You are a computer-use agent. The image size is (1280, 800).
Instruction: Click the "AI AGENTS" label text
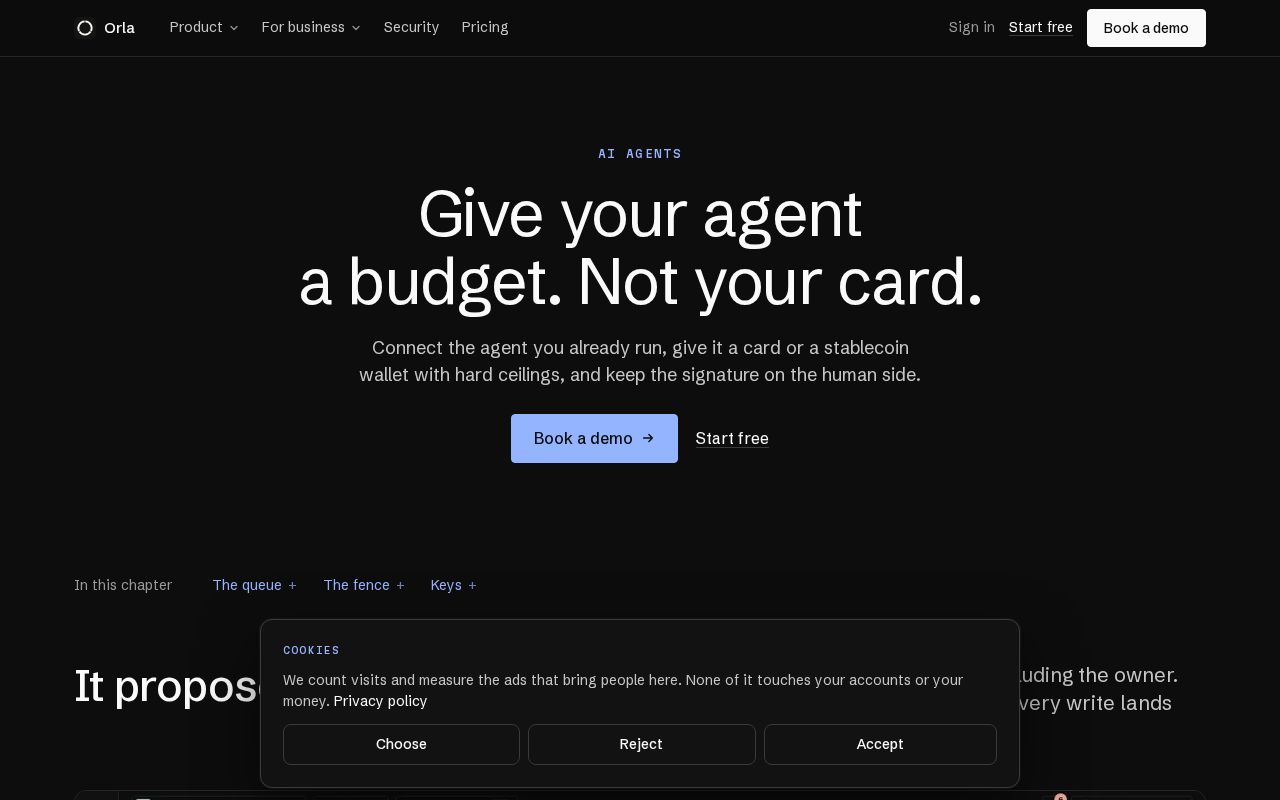click(x=640, y=154)
